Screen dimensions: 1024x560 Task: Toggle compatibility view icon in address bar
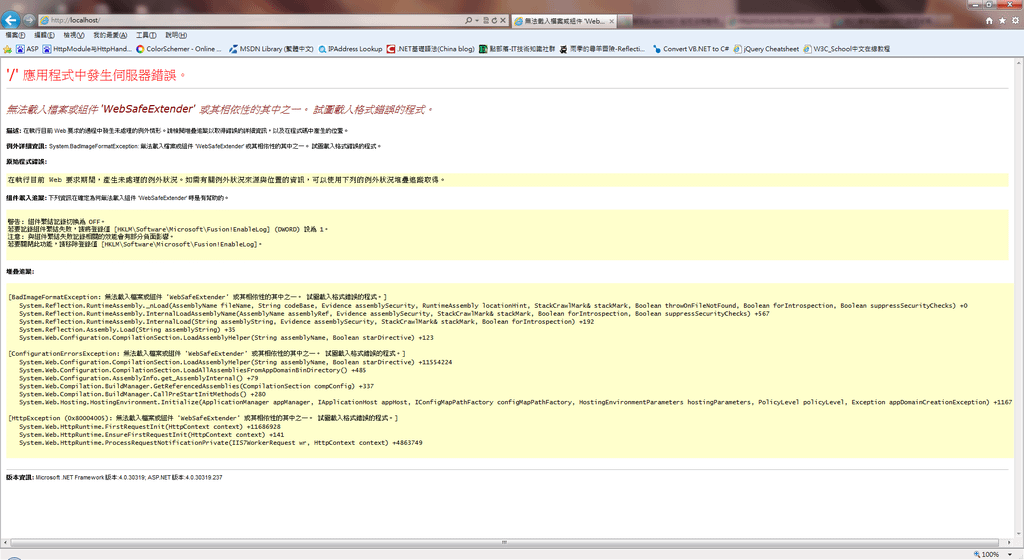(486, 20)
